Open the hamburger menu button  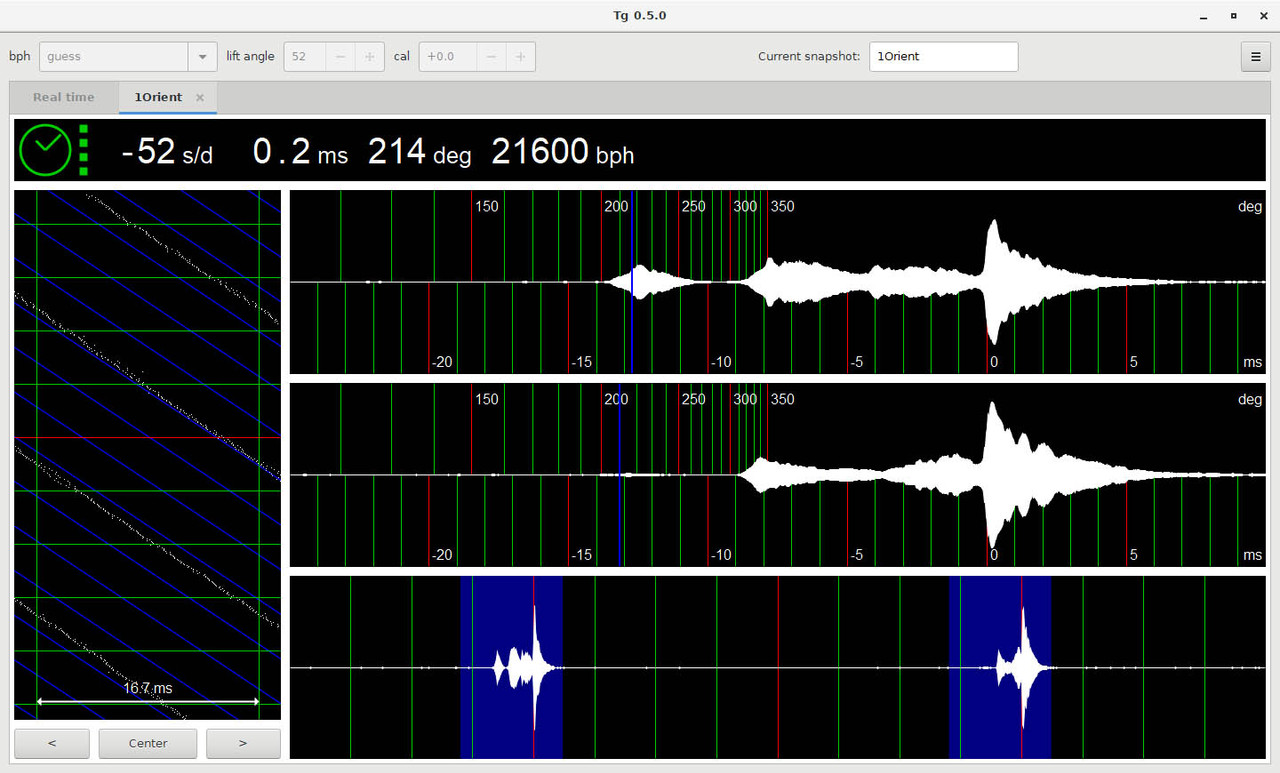pyautogui.click(x=1255, y=57)
